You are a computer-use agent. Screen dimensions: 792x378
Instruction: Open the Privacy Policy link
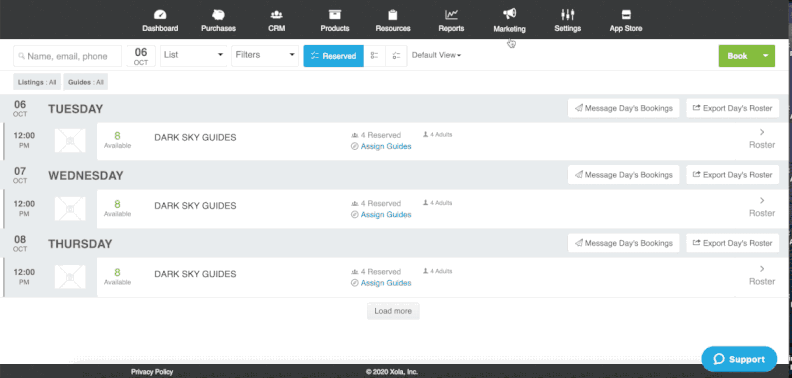[152, 372]
